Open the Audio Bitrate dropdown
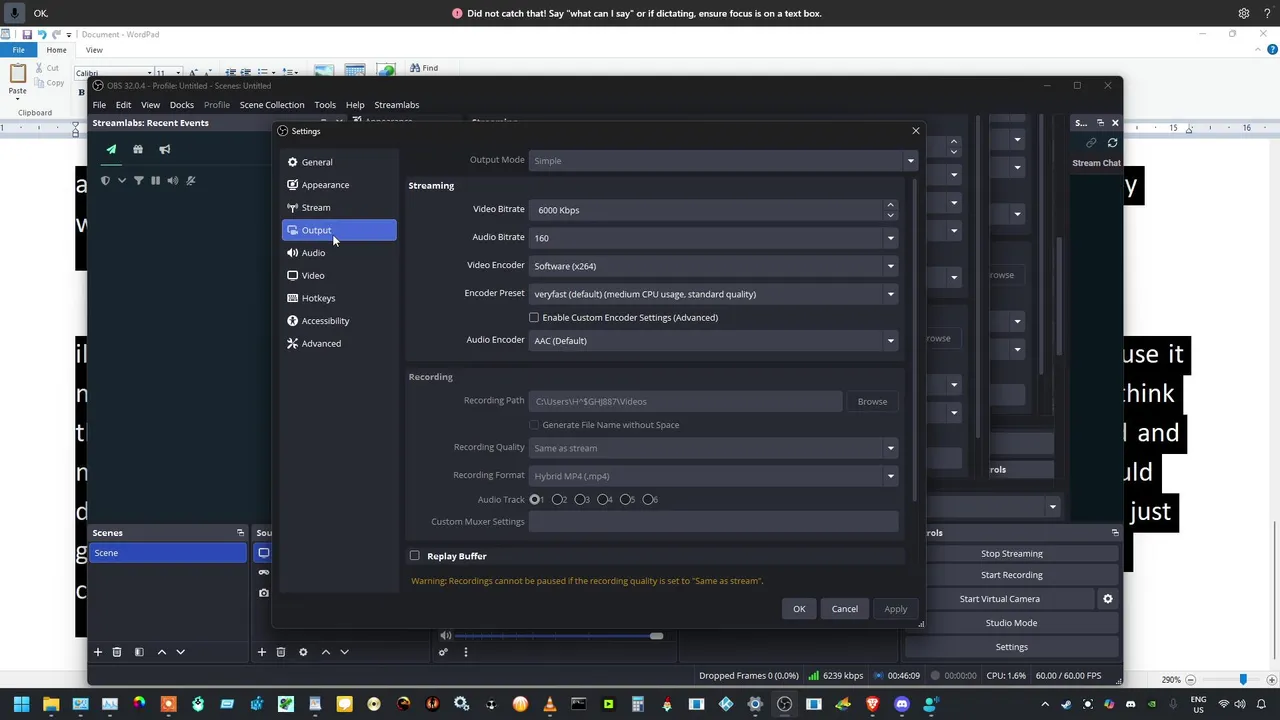 (x=714, y=238)
